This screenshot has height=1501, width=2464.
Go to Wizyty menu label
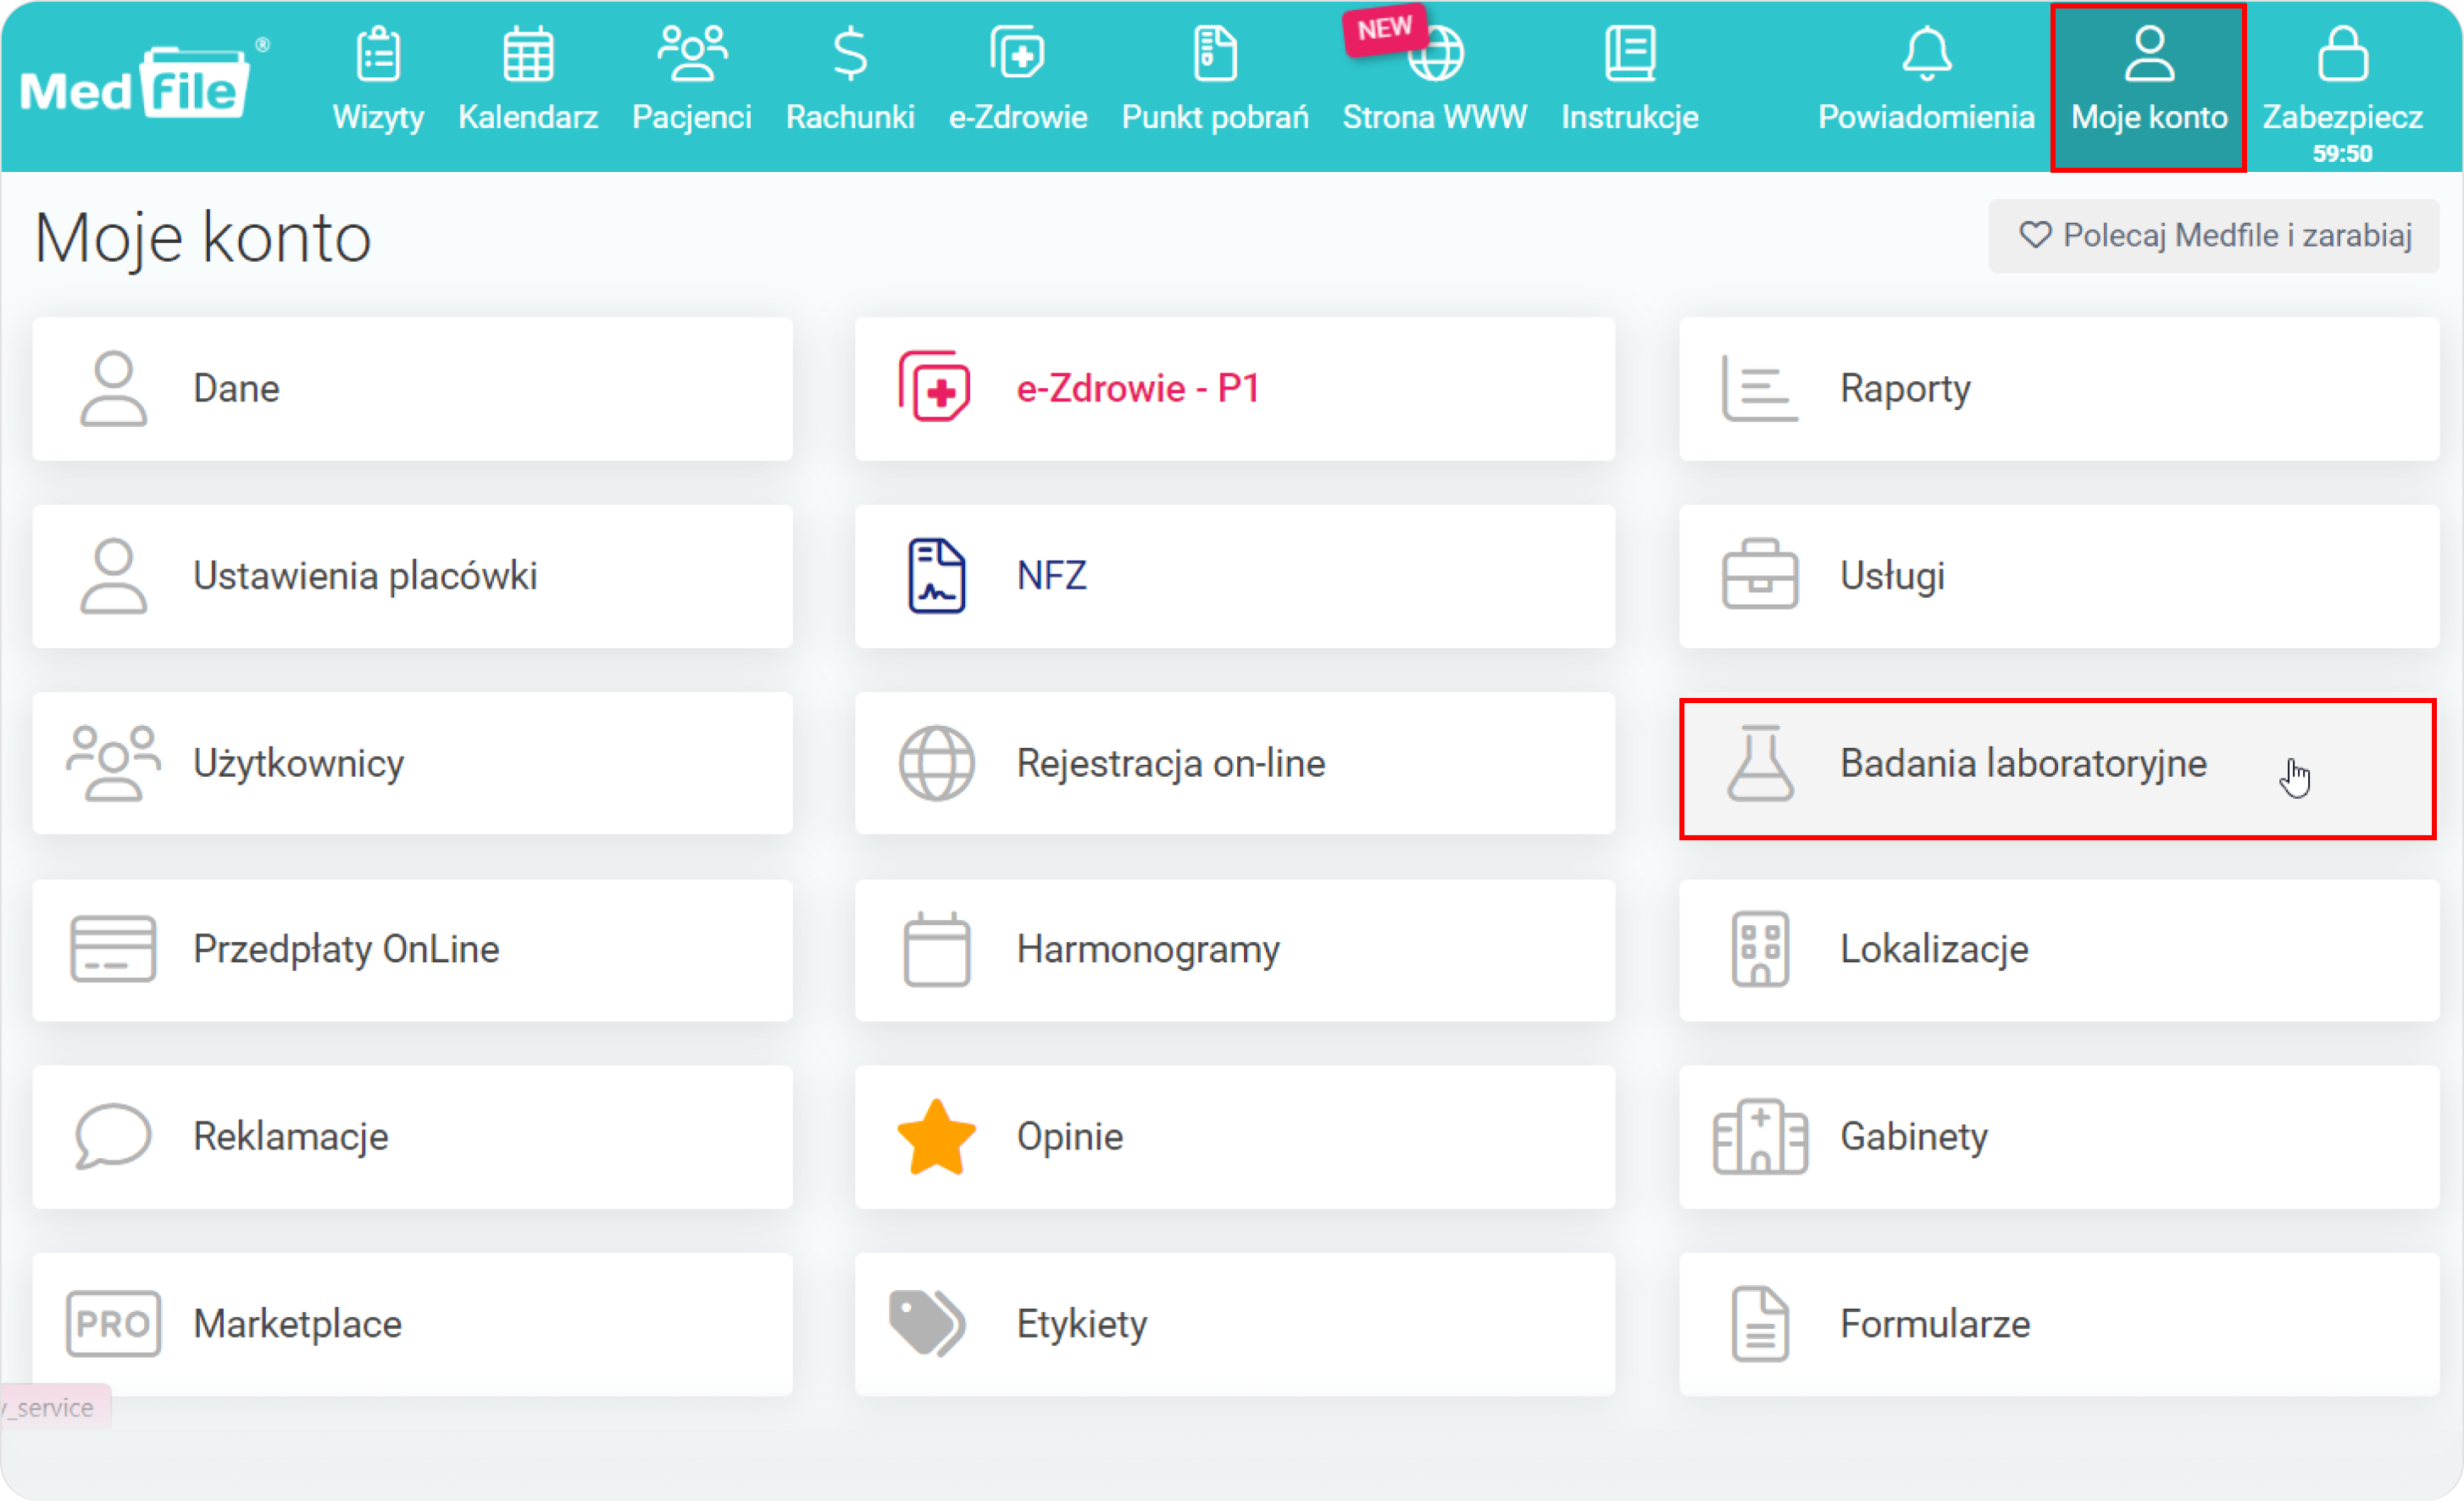tap(378, 117)
